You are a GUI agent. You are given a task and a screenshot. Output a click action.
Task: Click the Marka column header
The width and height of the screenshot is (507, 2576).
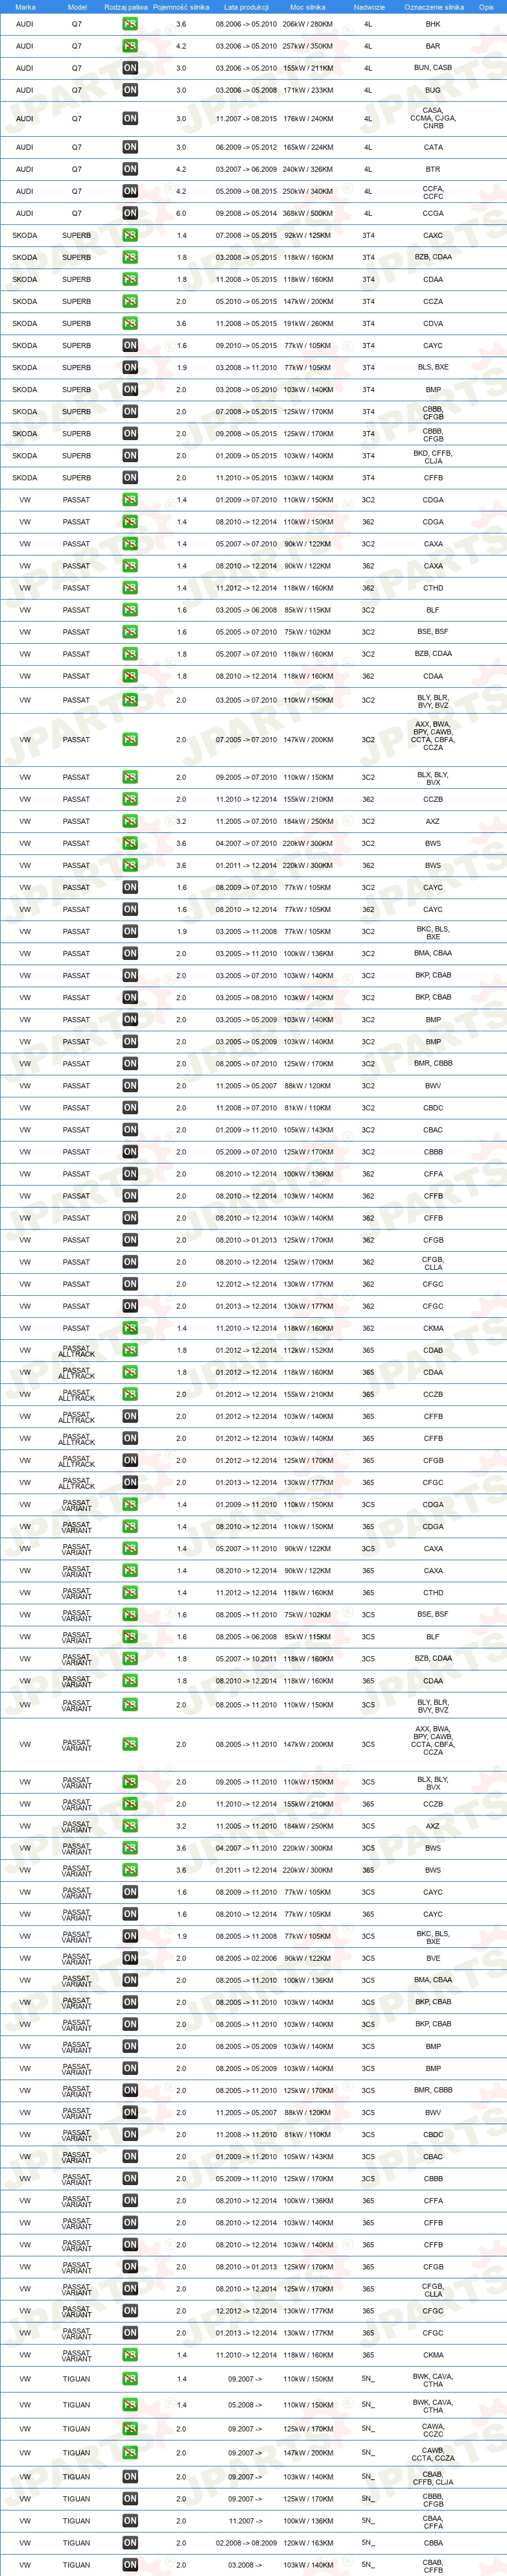tap(25, 7)
